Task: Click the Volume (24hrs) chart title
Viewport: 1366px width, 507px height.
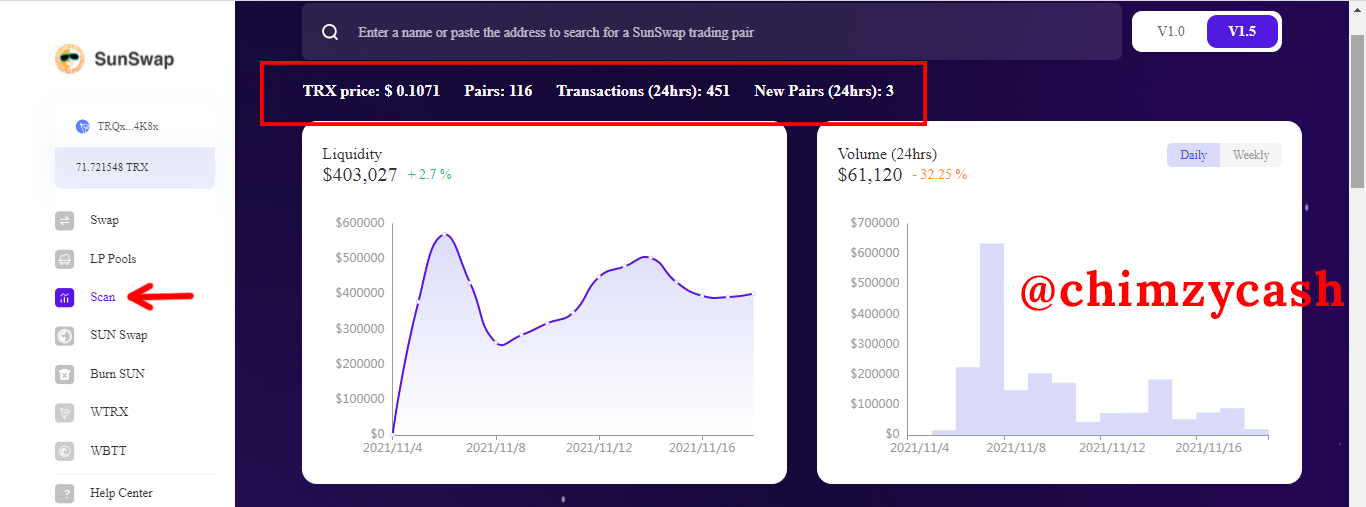Action: point(887,154)
